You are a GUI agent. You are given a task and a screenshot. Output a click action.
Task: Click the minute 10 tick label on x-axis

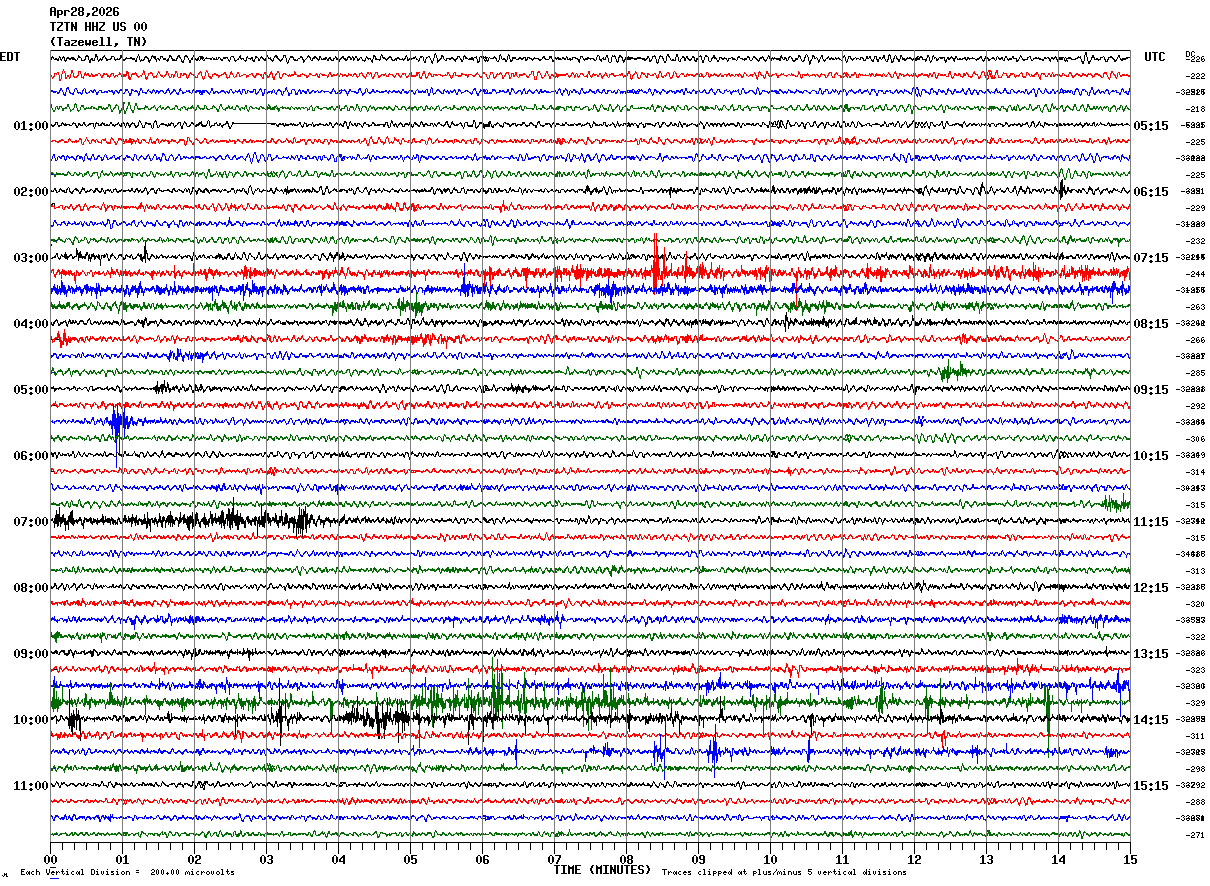(770, 859)
